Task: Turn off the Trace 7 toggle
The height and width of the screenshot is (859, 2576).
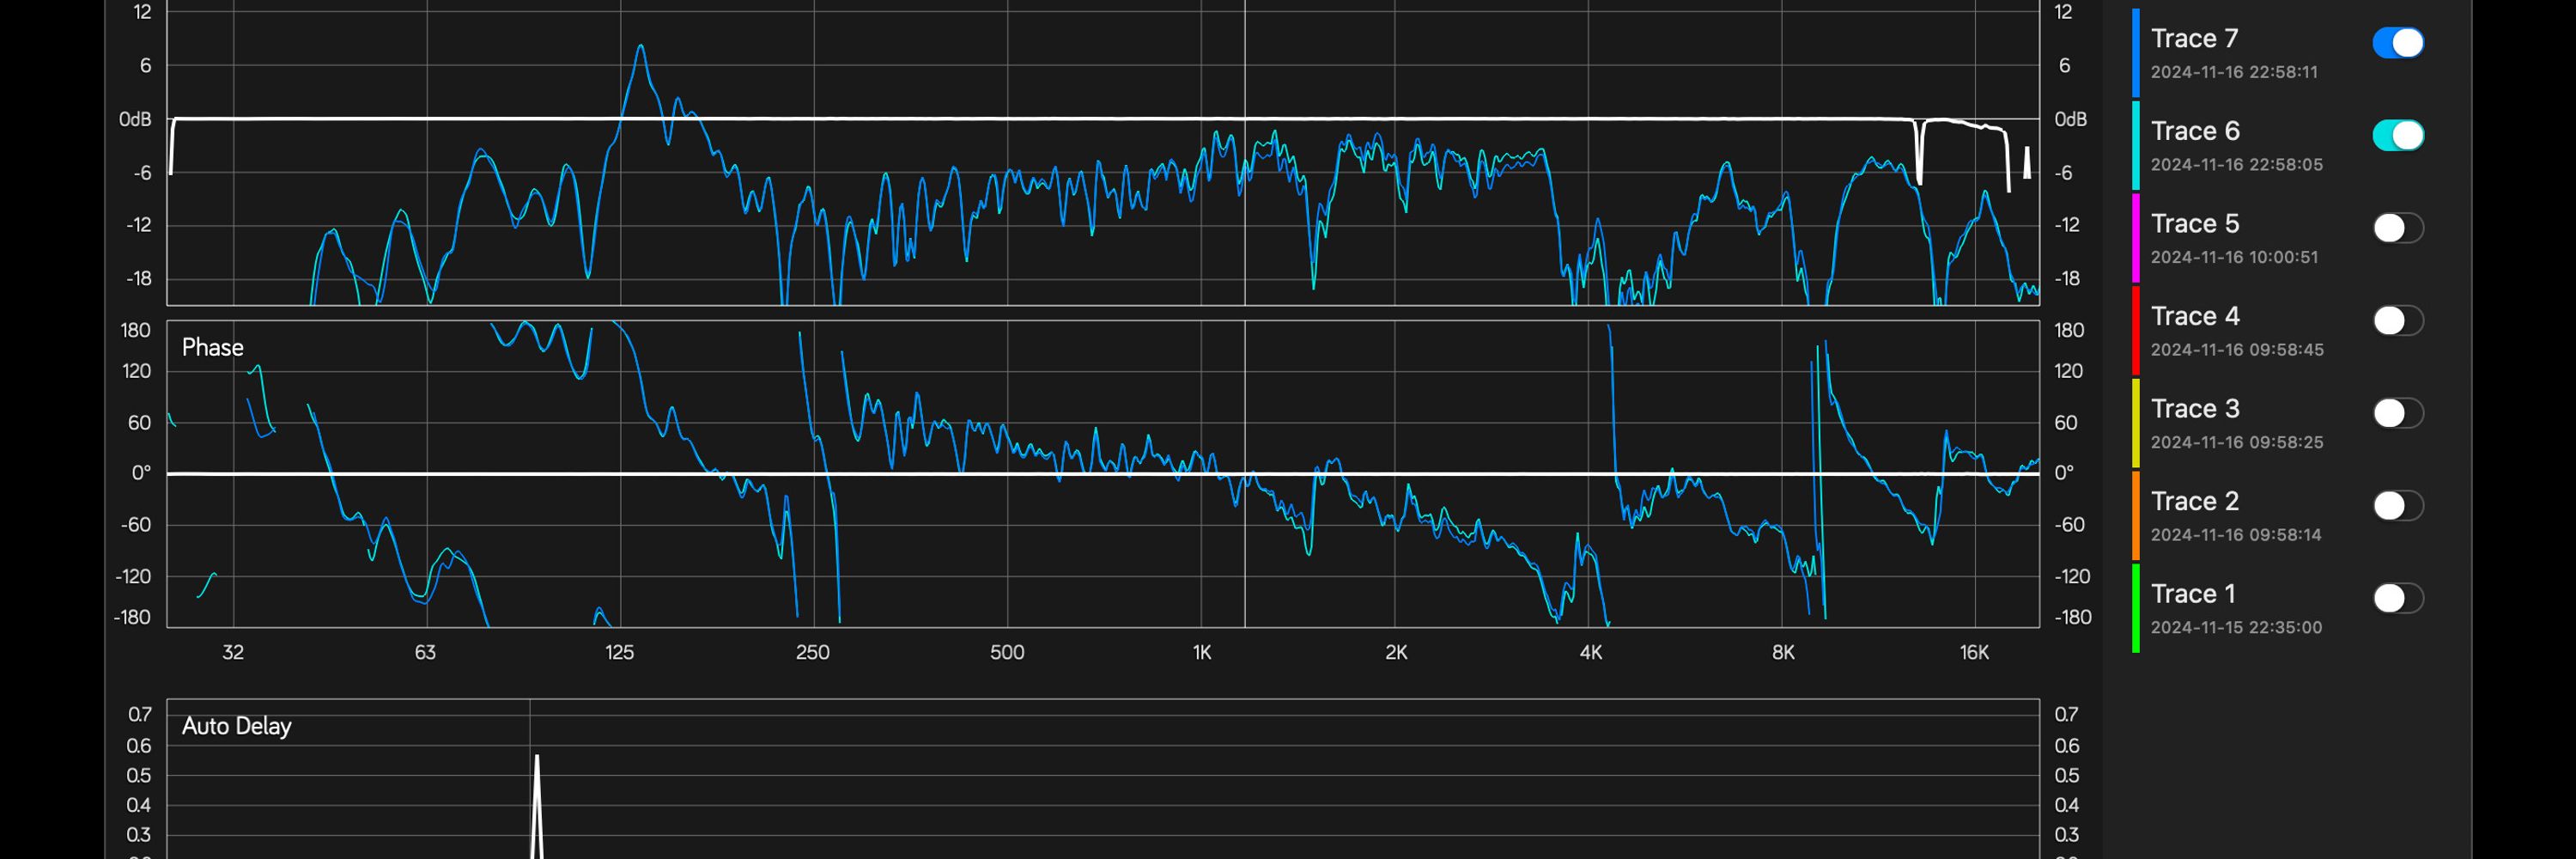Action: [x=2398, y=43]
